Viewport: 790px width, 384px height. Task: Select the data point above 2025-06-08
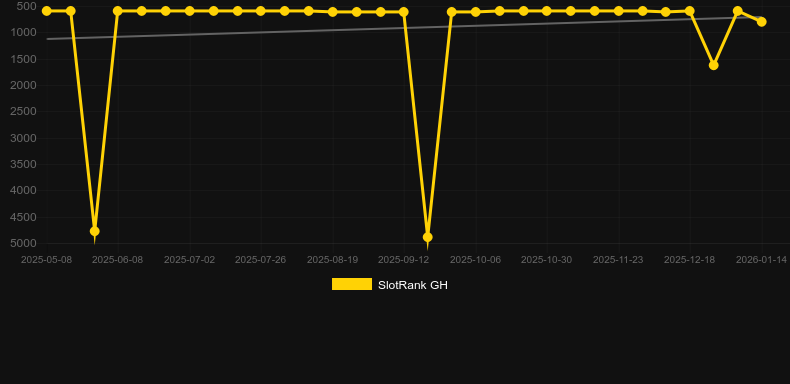[118, 11]
